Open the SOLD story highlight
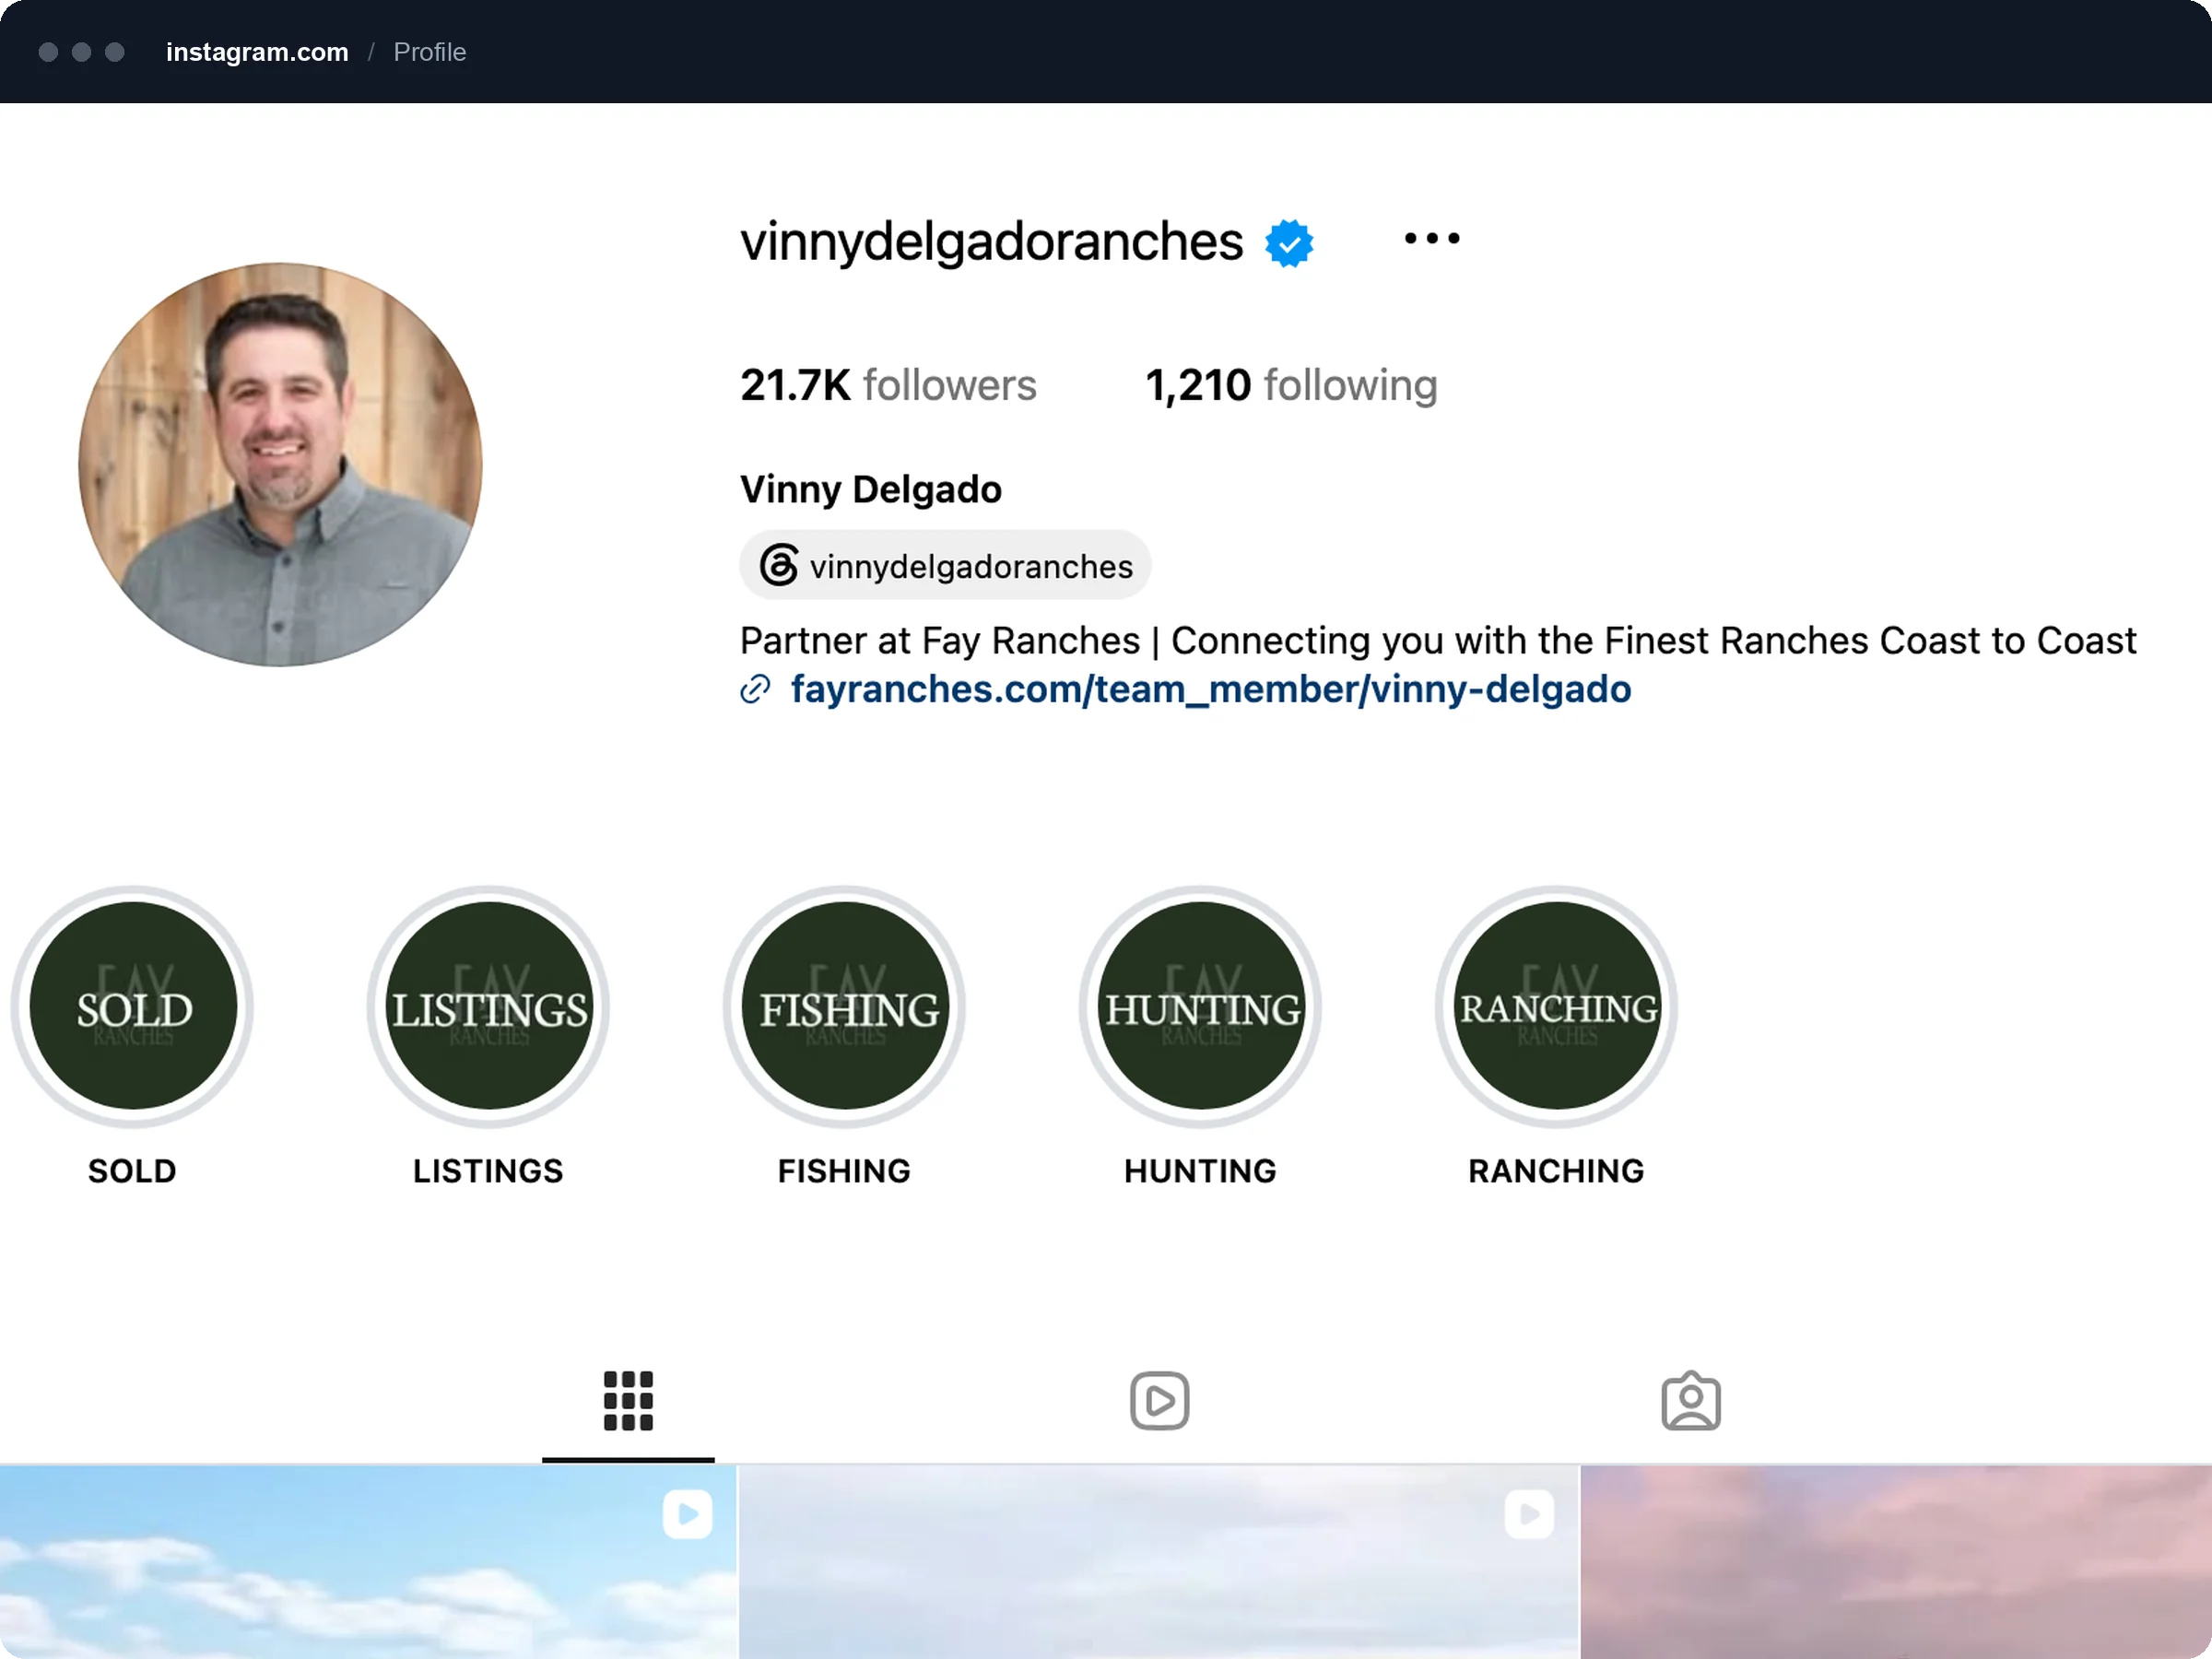The width and height of the screenshot is (2212, 1659). [133, 1006]
